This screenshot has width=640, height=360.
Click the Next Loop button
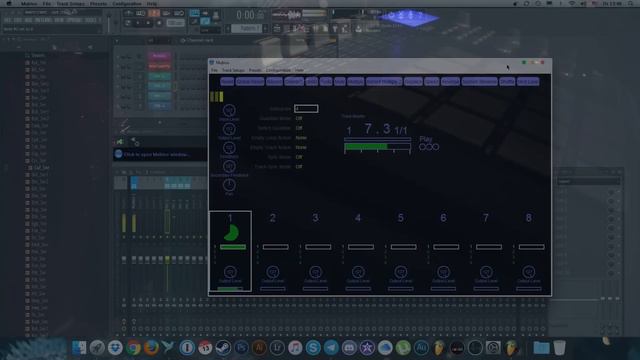coord(528,82)
